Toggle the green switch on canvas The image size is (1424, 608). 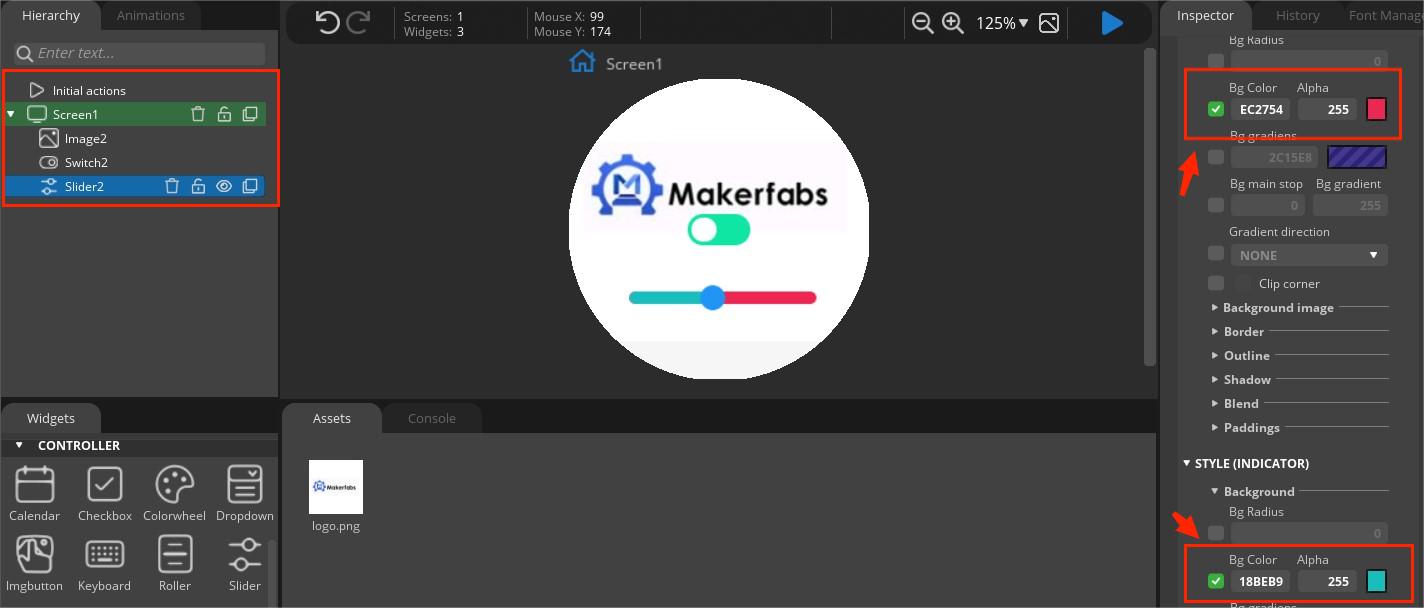click(719, 230)
